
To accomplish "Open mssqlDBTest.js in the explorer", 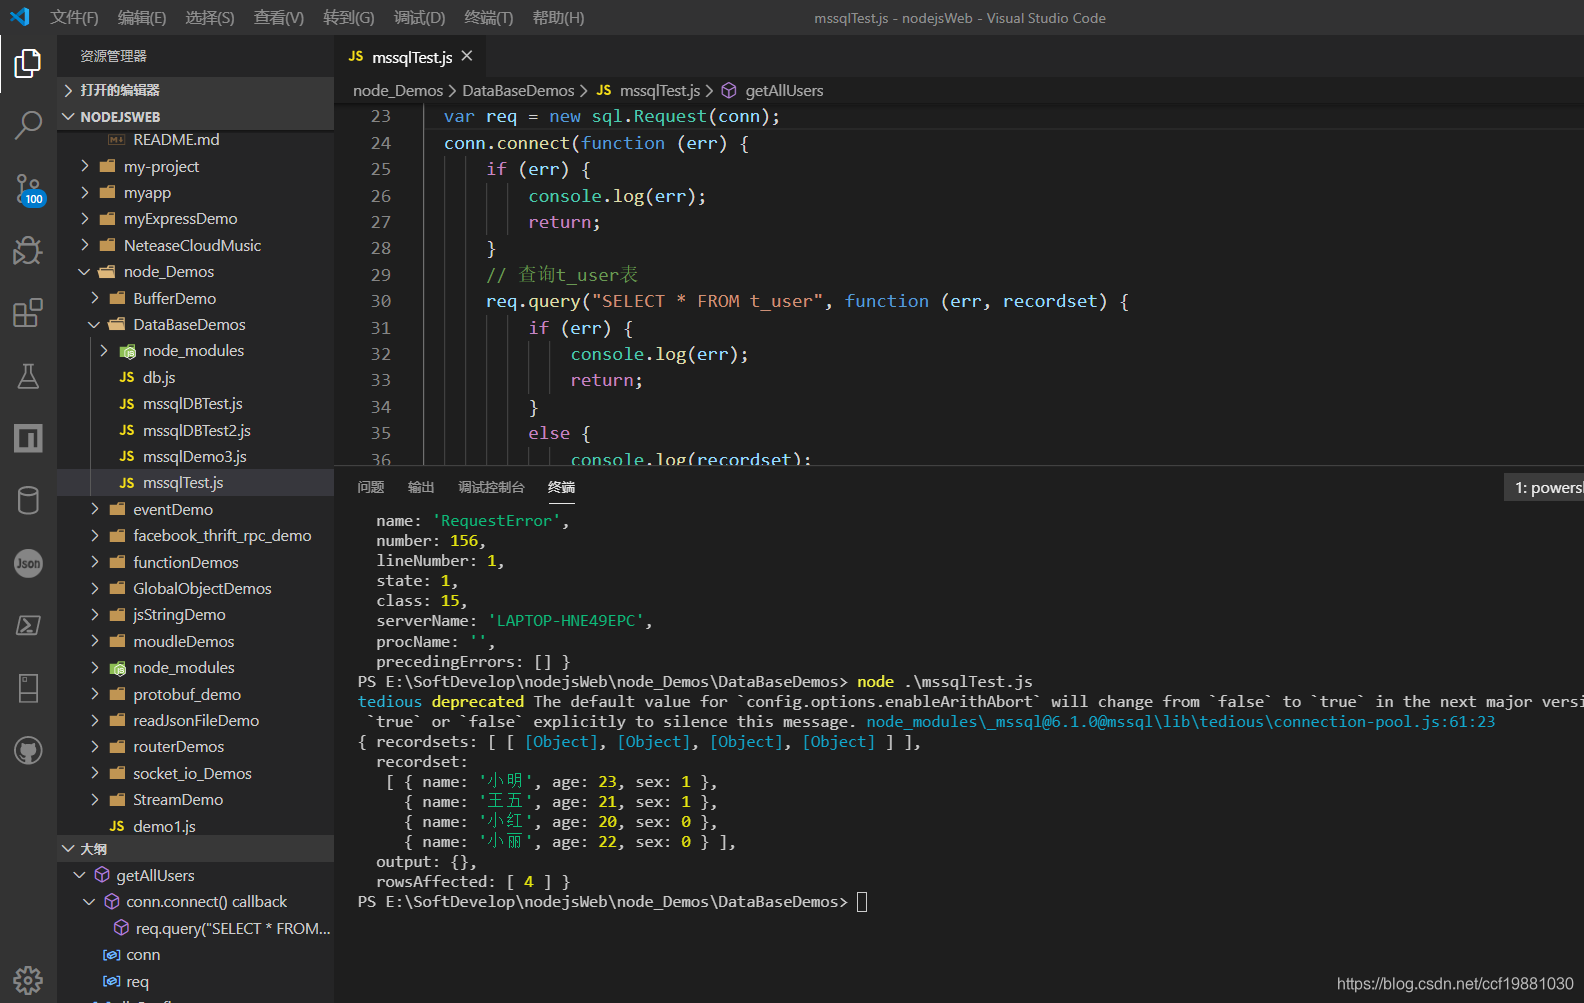I will 195,404.
